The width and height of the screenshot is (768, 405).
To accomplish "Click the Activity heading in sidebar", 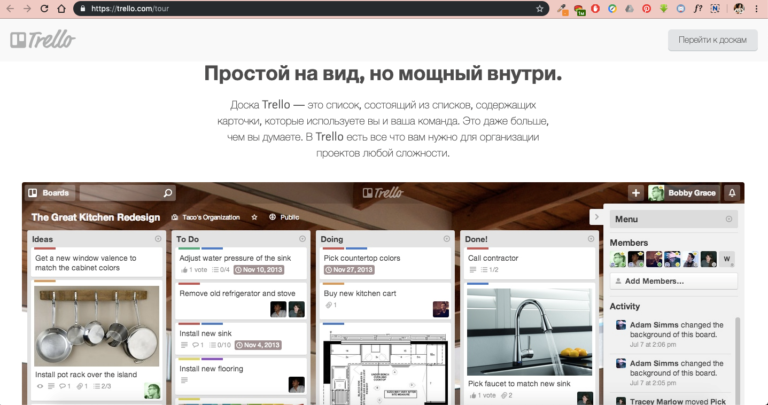I will click(x=624, y=306).
